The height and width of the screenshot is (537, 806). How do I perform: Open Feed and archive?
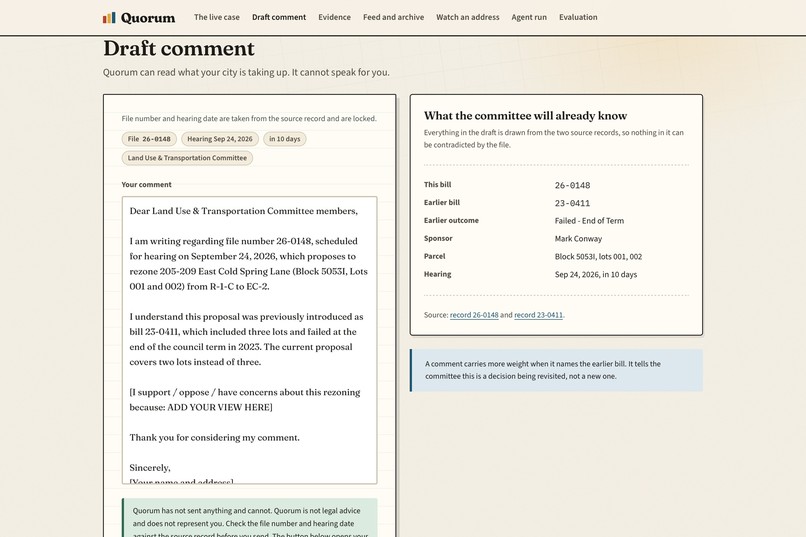point(393,17)
